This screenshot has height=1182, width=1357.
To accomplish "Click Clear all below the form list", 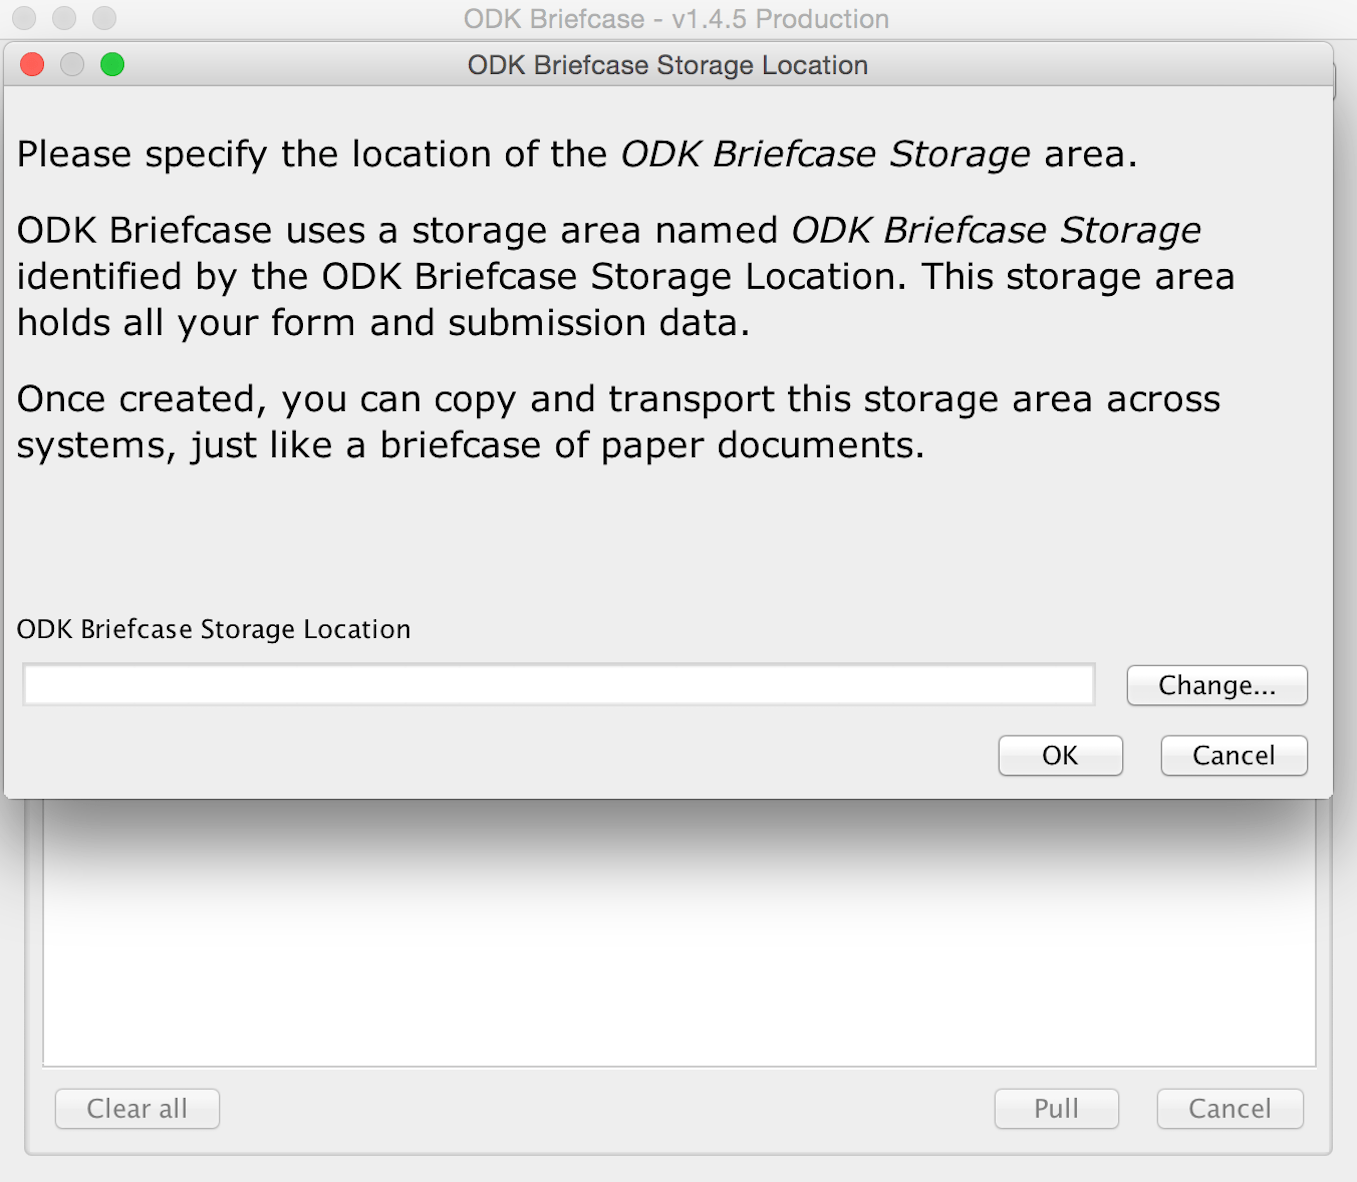I will point(136,1108).
